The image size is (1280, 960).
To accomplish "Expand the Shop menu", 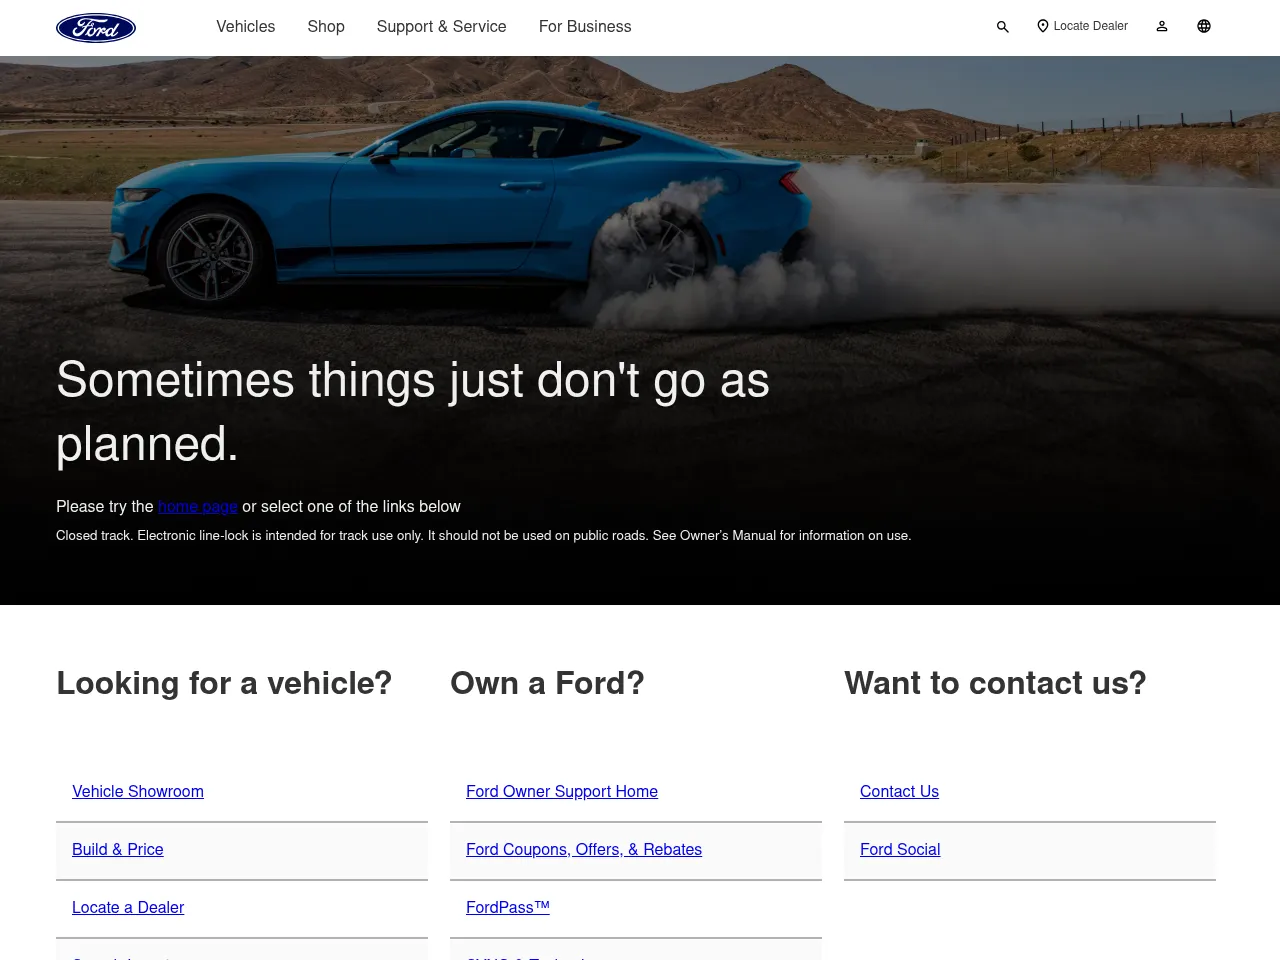I will tap(326, 27).
